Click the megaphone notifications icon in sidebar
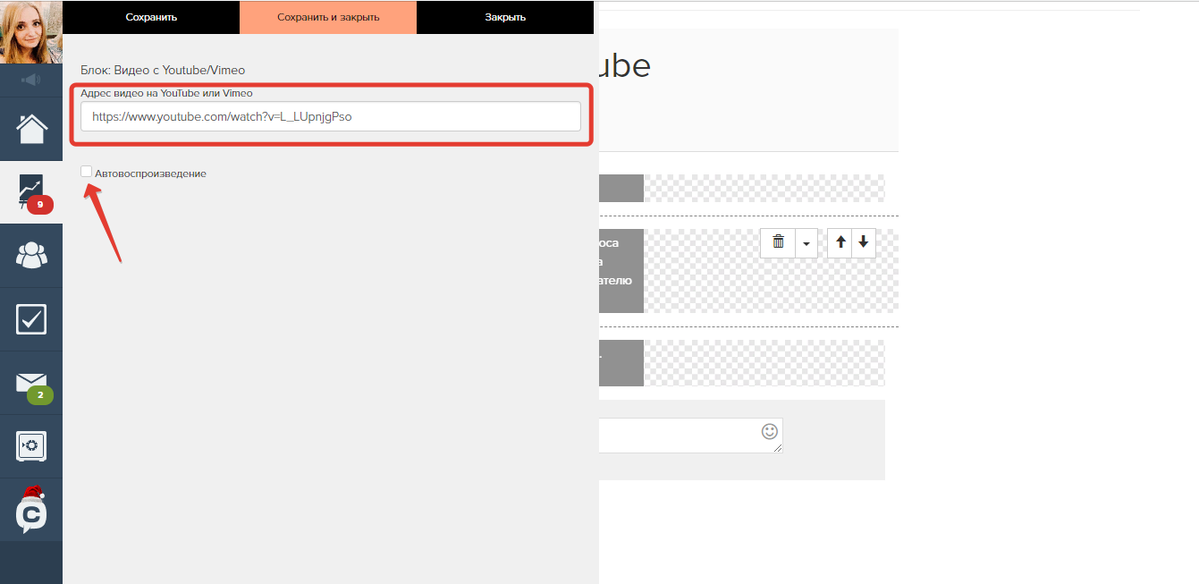The image size is (1199, 584). click(31, 79)
